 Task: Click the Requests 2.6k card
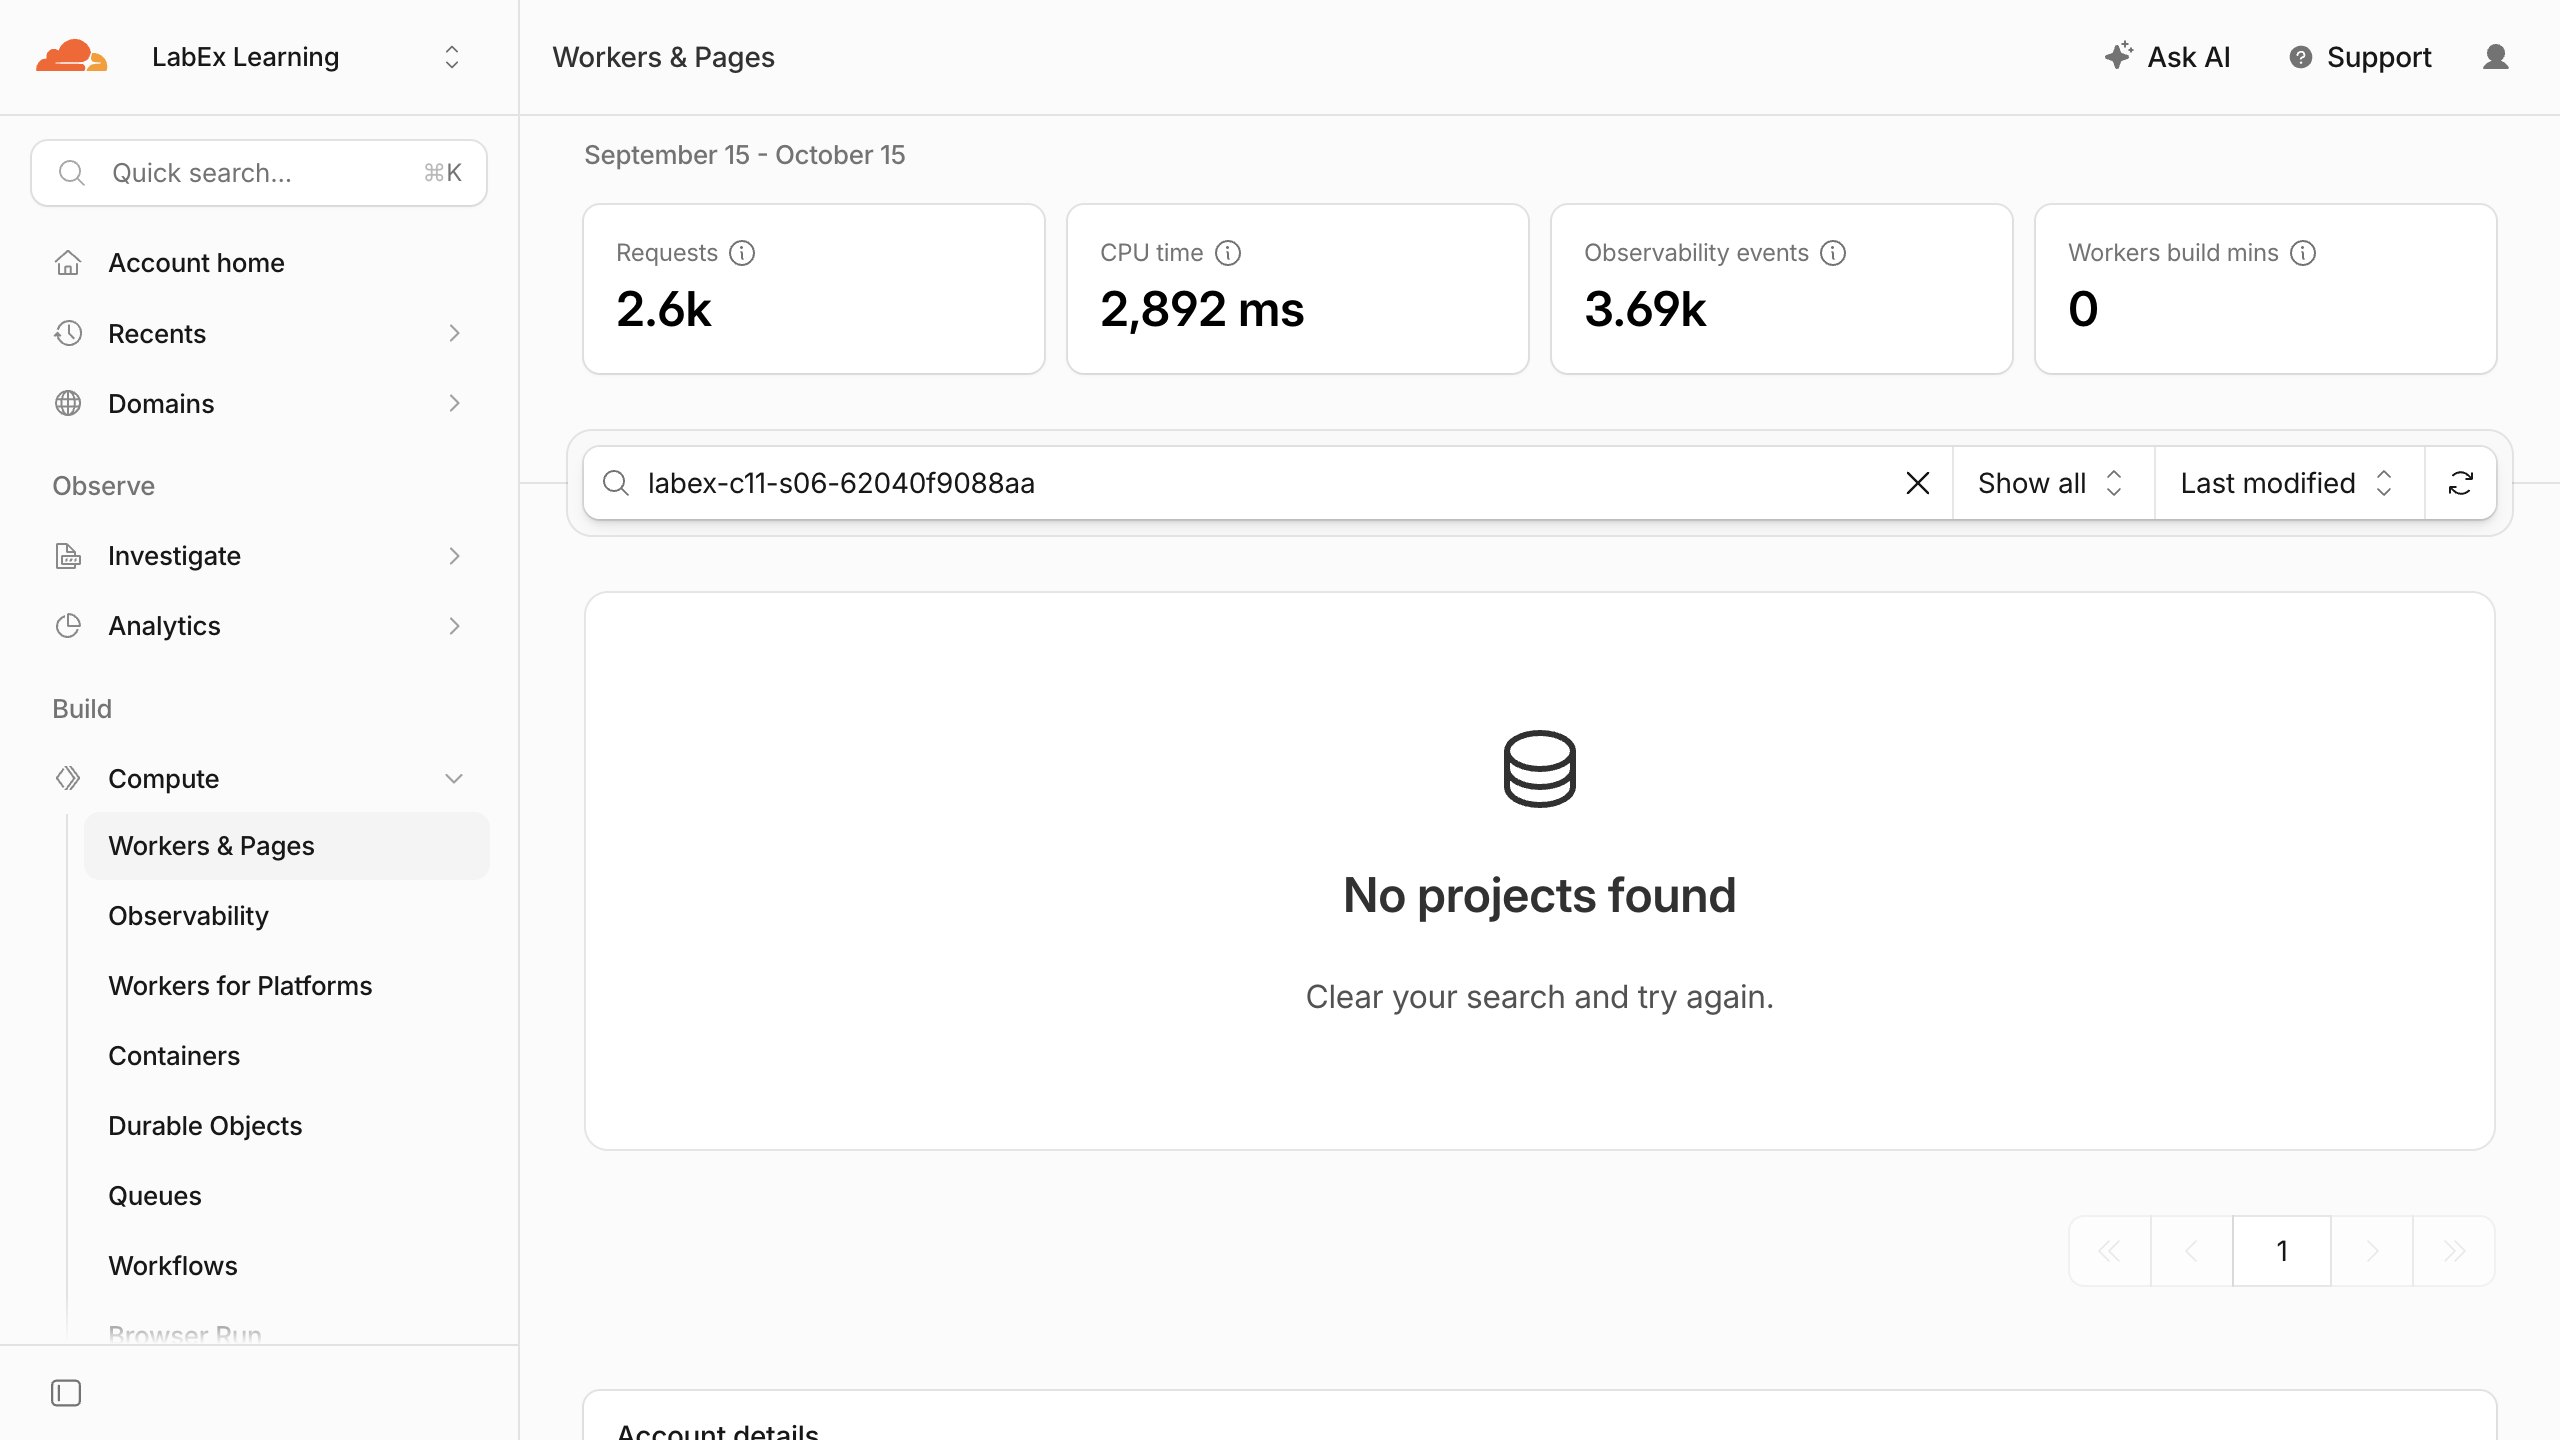click(814, 289)
